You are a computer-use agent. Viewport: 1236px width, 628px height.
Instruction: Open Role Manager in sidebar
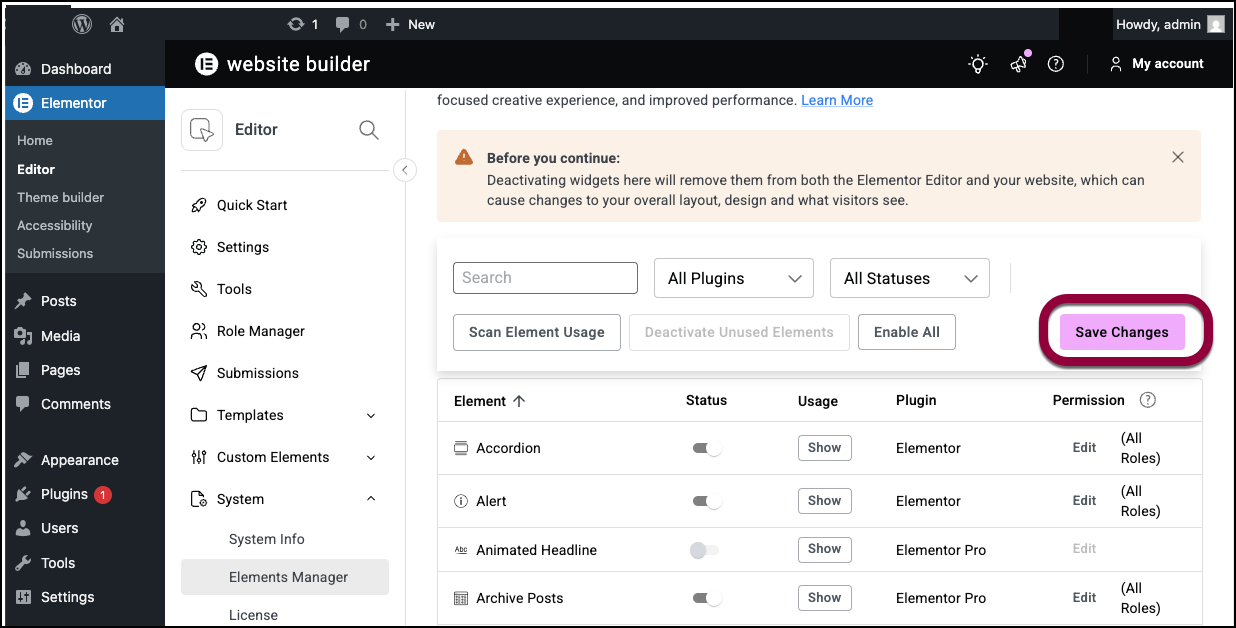coord(260,331)
